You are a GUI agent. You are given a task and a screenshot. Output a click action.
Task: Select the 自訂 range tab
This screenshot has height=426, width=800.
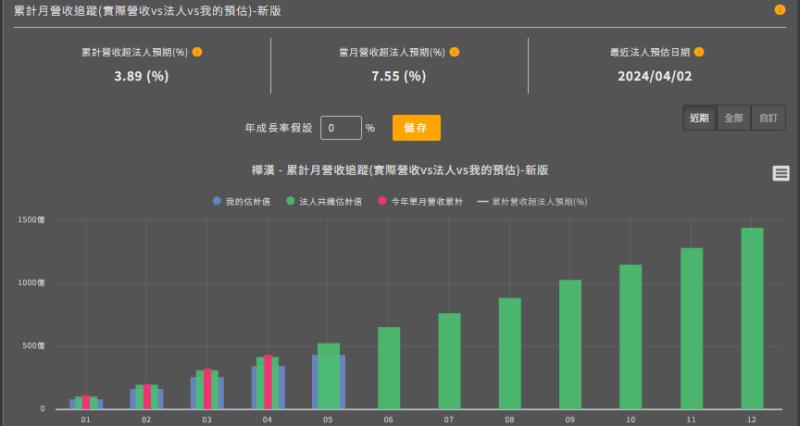tap(768, 118)
